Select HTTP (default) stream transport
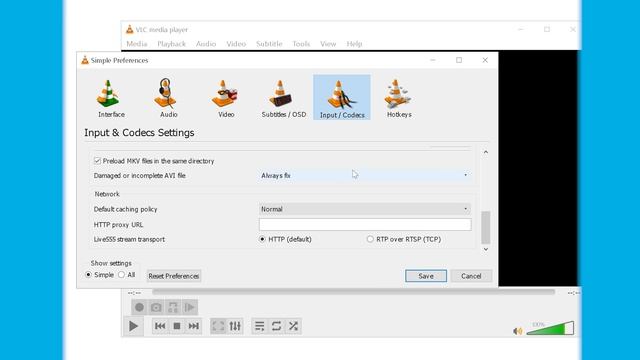 [262, 239]
